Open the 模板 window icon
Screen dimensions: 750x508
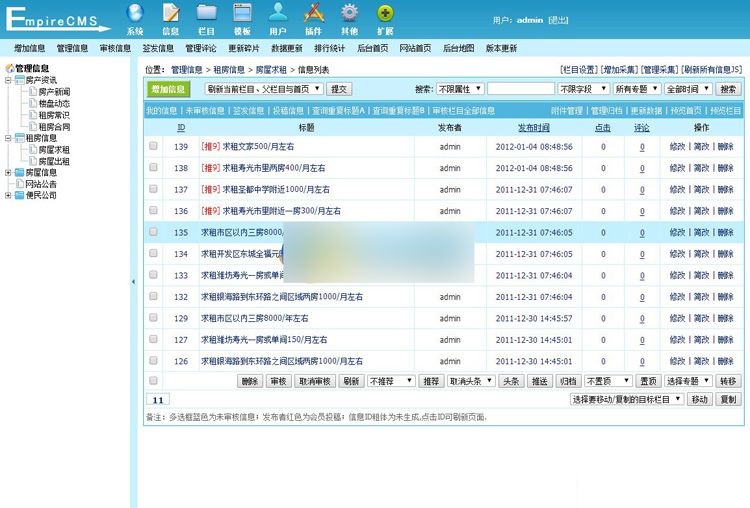pyautogui.click(x=243, y=13)
